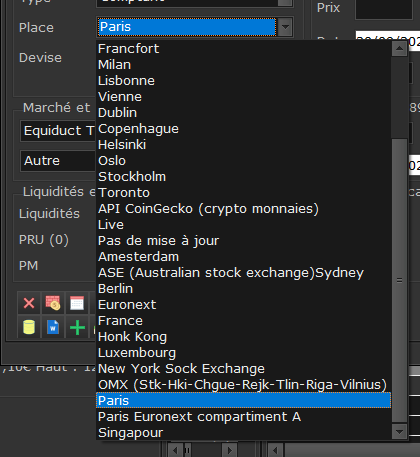Click the yellow database cylinder icon
The height and width of the screenshot is (457, 420).
29,327
